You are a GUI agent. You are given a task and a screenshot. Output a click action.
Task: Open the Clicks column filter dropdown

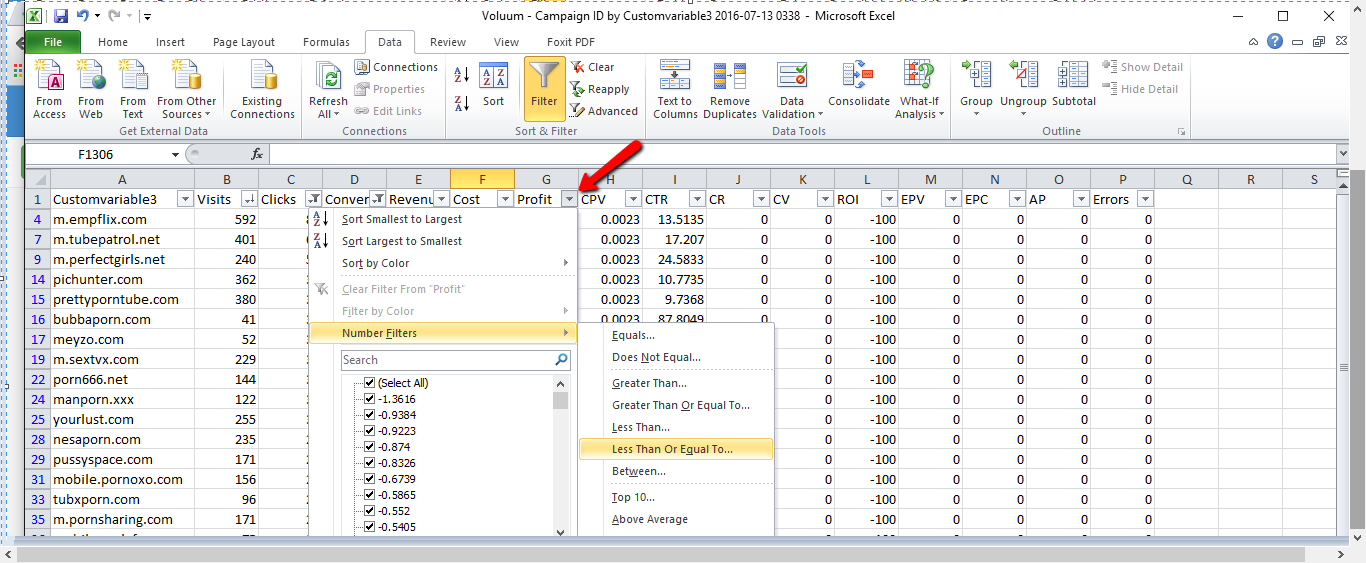pos(313,199)
